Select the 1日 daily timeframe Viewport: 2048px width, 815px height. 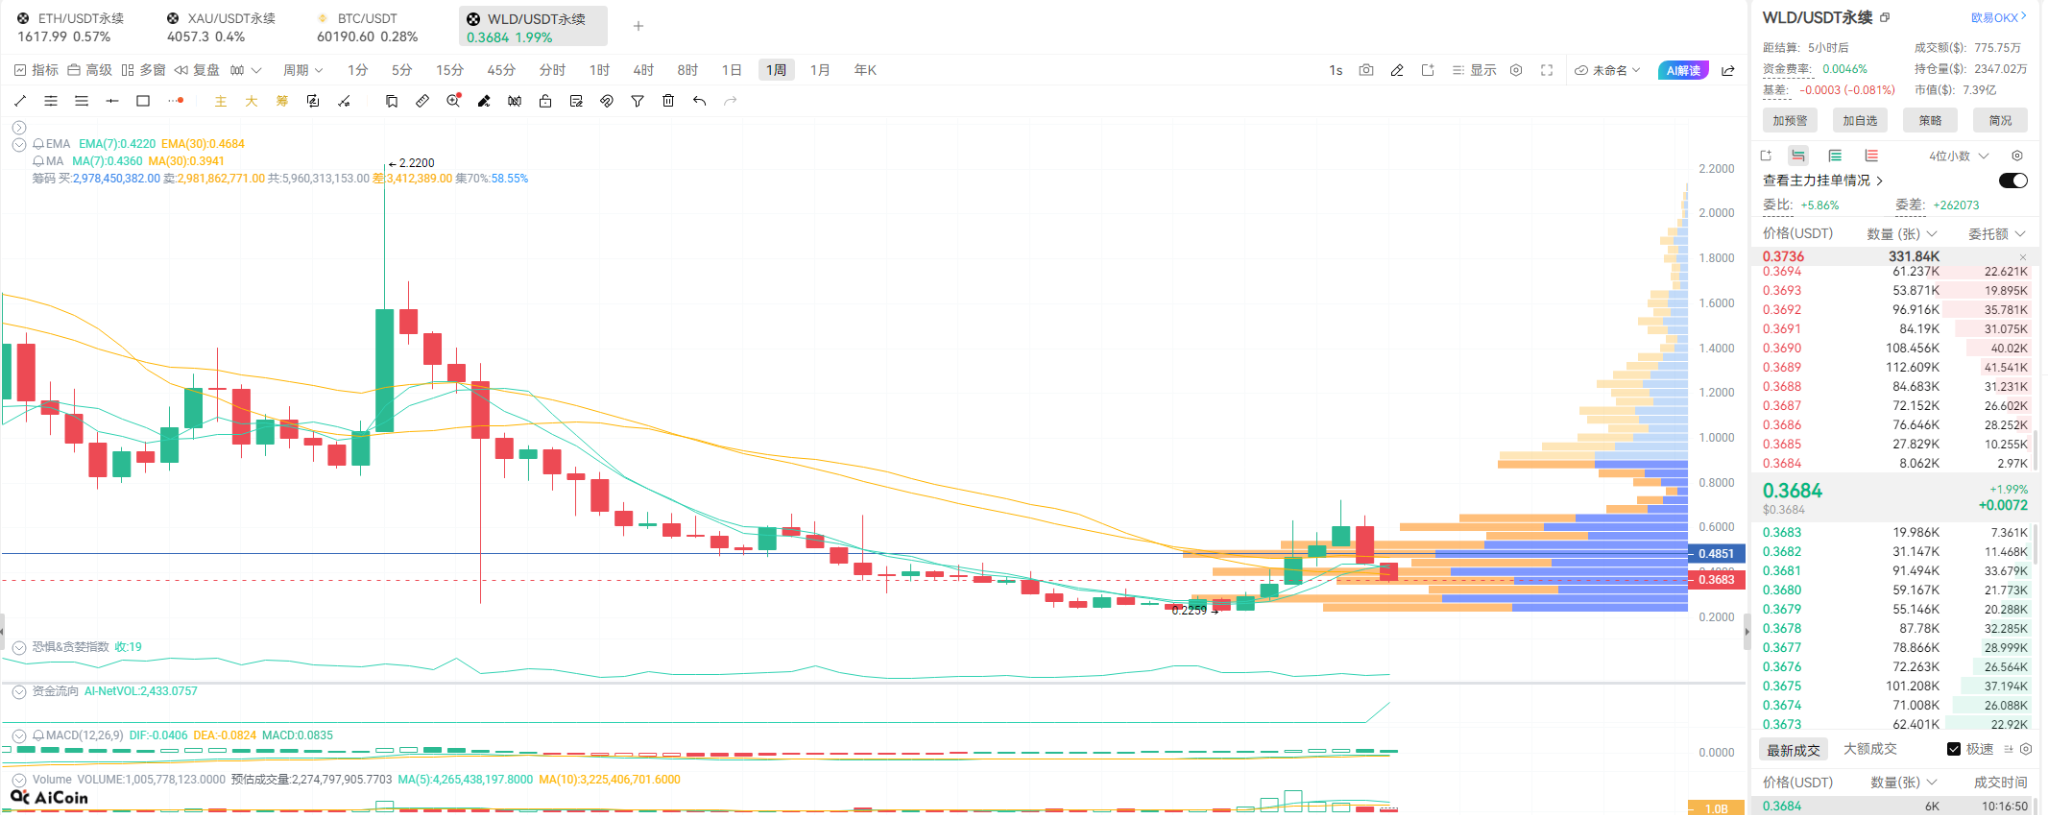click(x=732, y=70)
